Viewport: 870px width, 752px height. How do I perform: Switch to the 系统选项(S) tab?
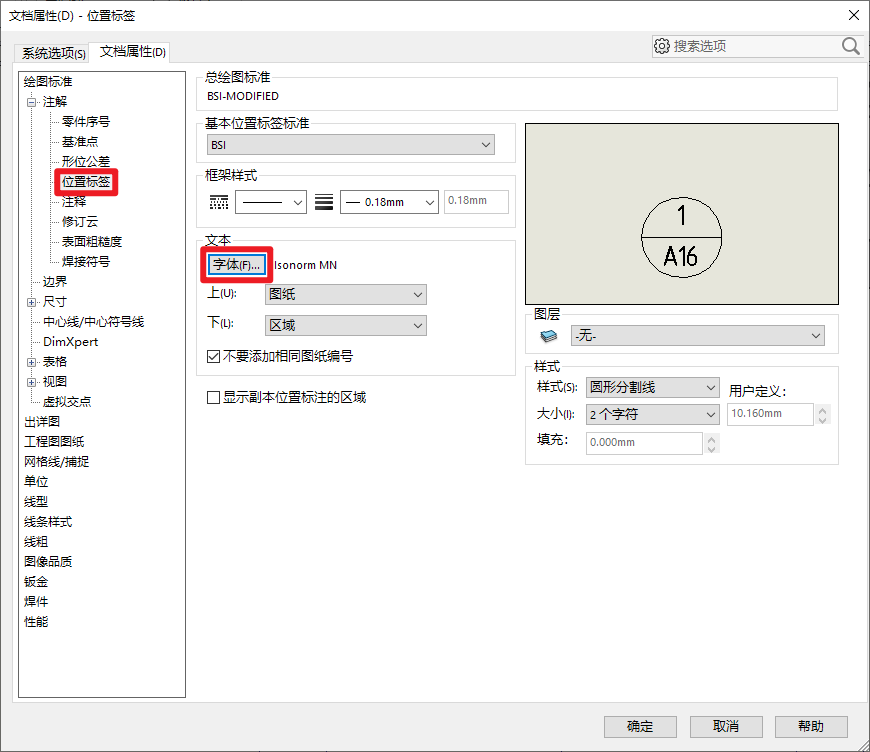click(53, 53)
